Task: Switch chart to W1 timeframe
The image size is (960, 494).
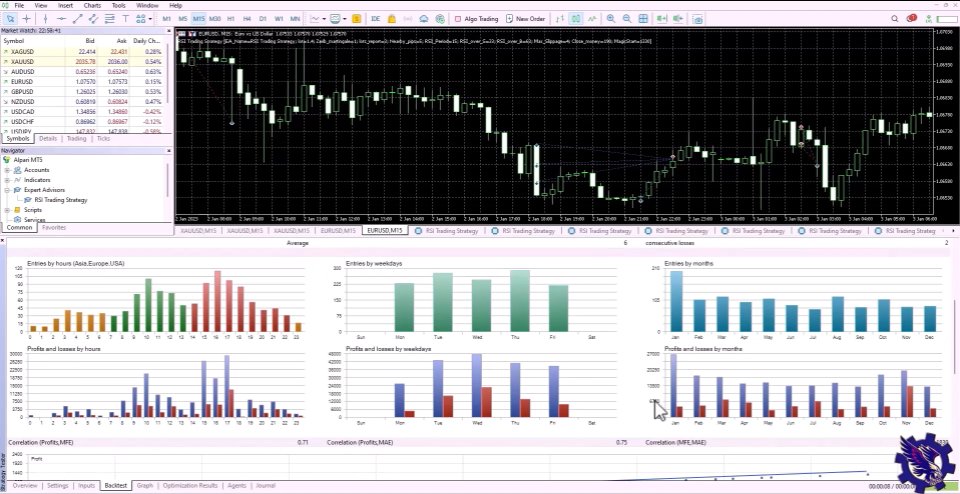Action: (279, 19)
